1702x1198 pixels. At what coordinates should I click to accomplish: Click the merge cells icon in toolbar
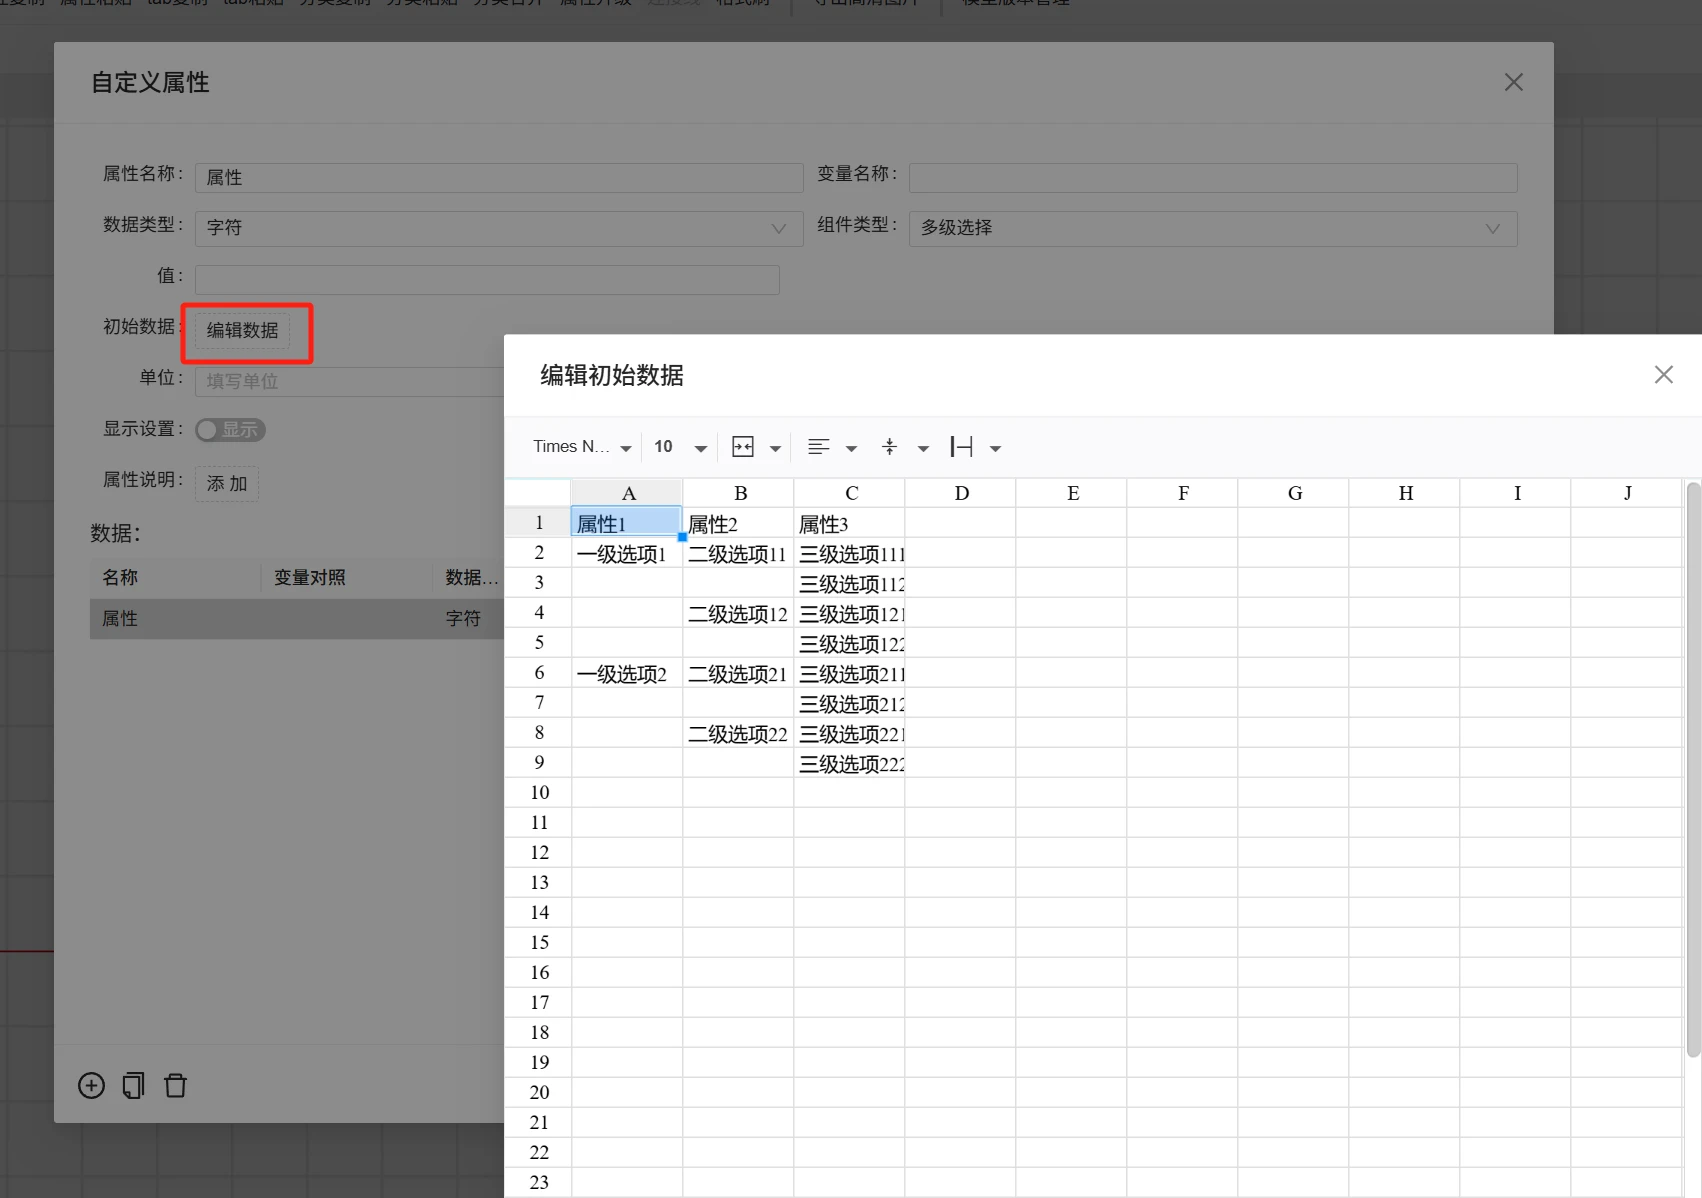click(743, 447)
